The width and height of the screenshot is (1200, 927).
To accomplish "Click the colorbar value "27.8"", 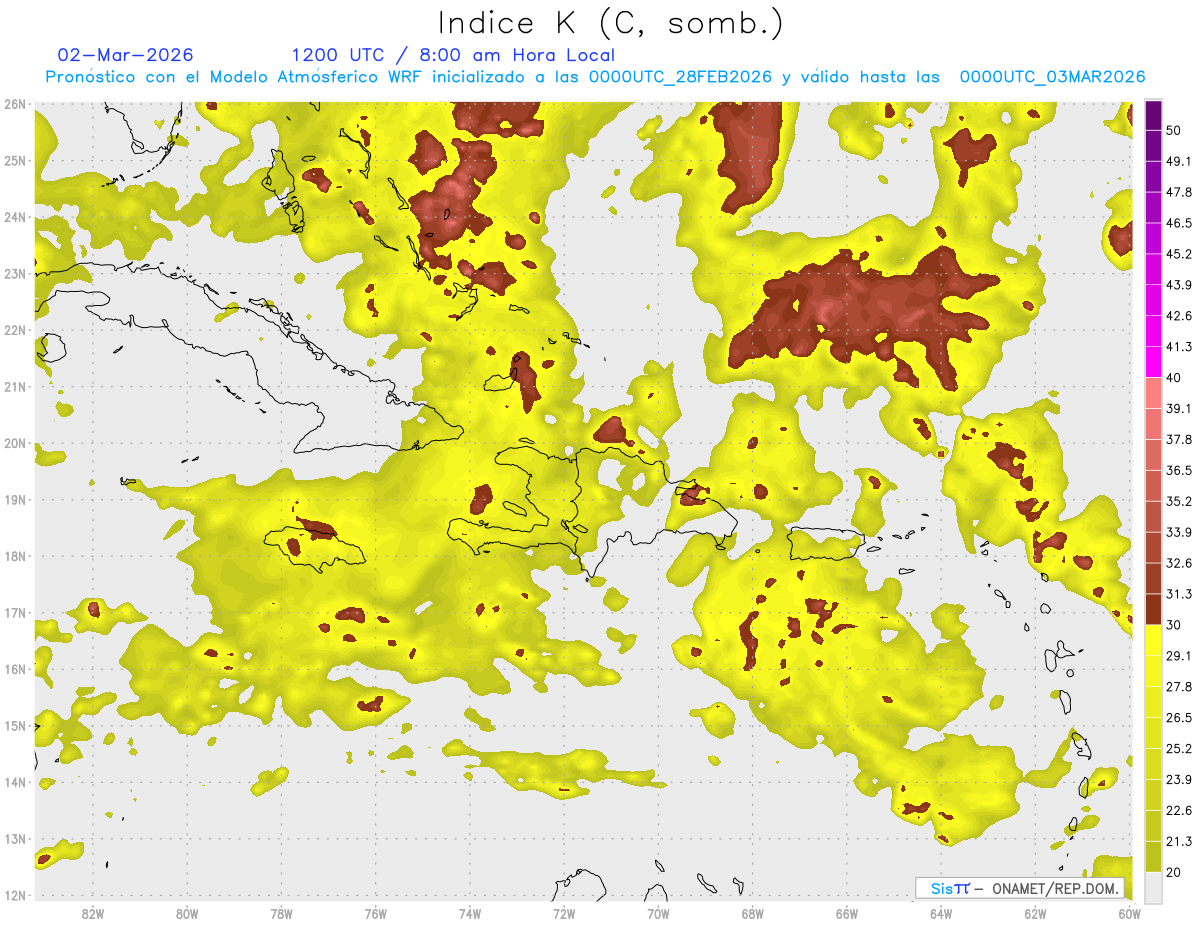I will pyautogui.click(x=1178, y=686).
